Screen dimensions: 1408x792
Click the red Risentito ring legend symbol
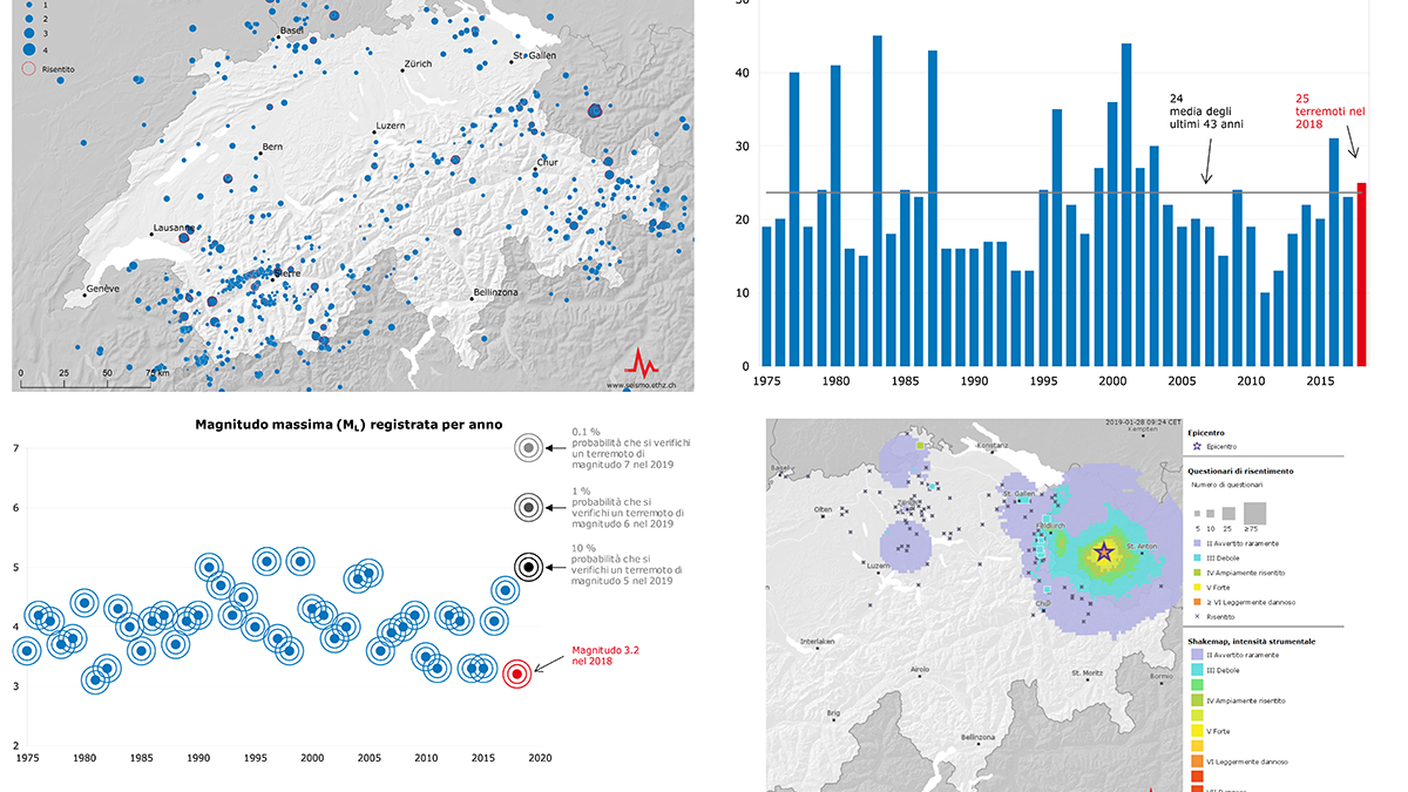coord(29,69)
